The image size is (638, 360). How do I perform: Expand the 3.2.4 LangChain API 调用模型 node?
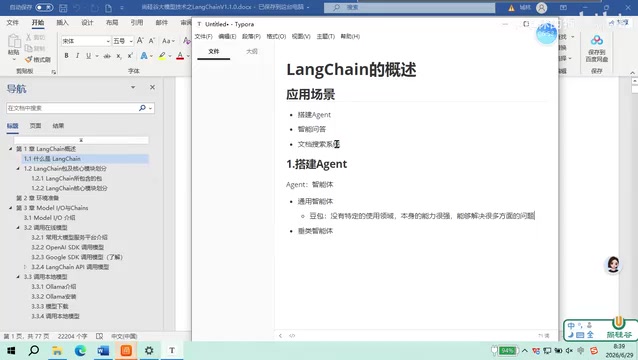tap(25, 267)
